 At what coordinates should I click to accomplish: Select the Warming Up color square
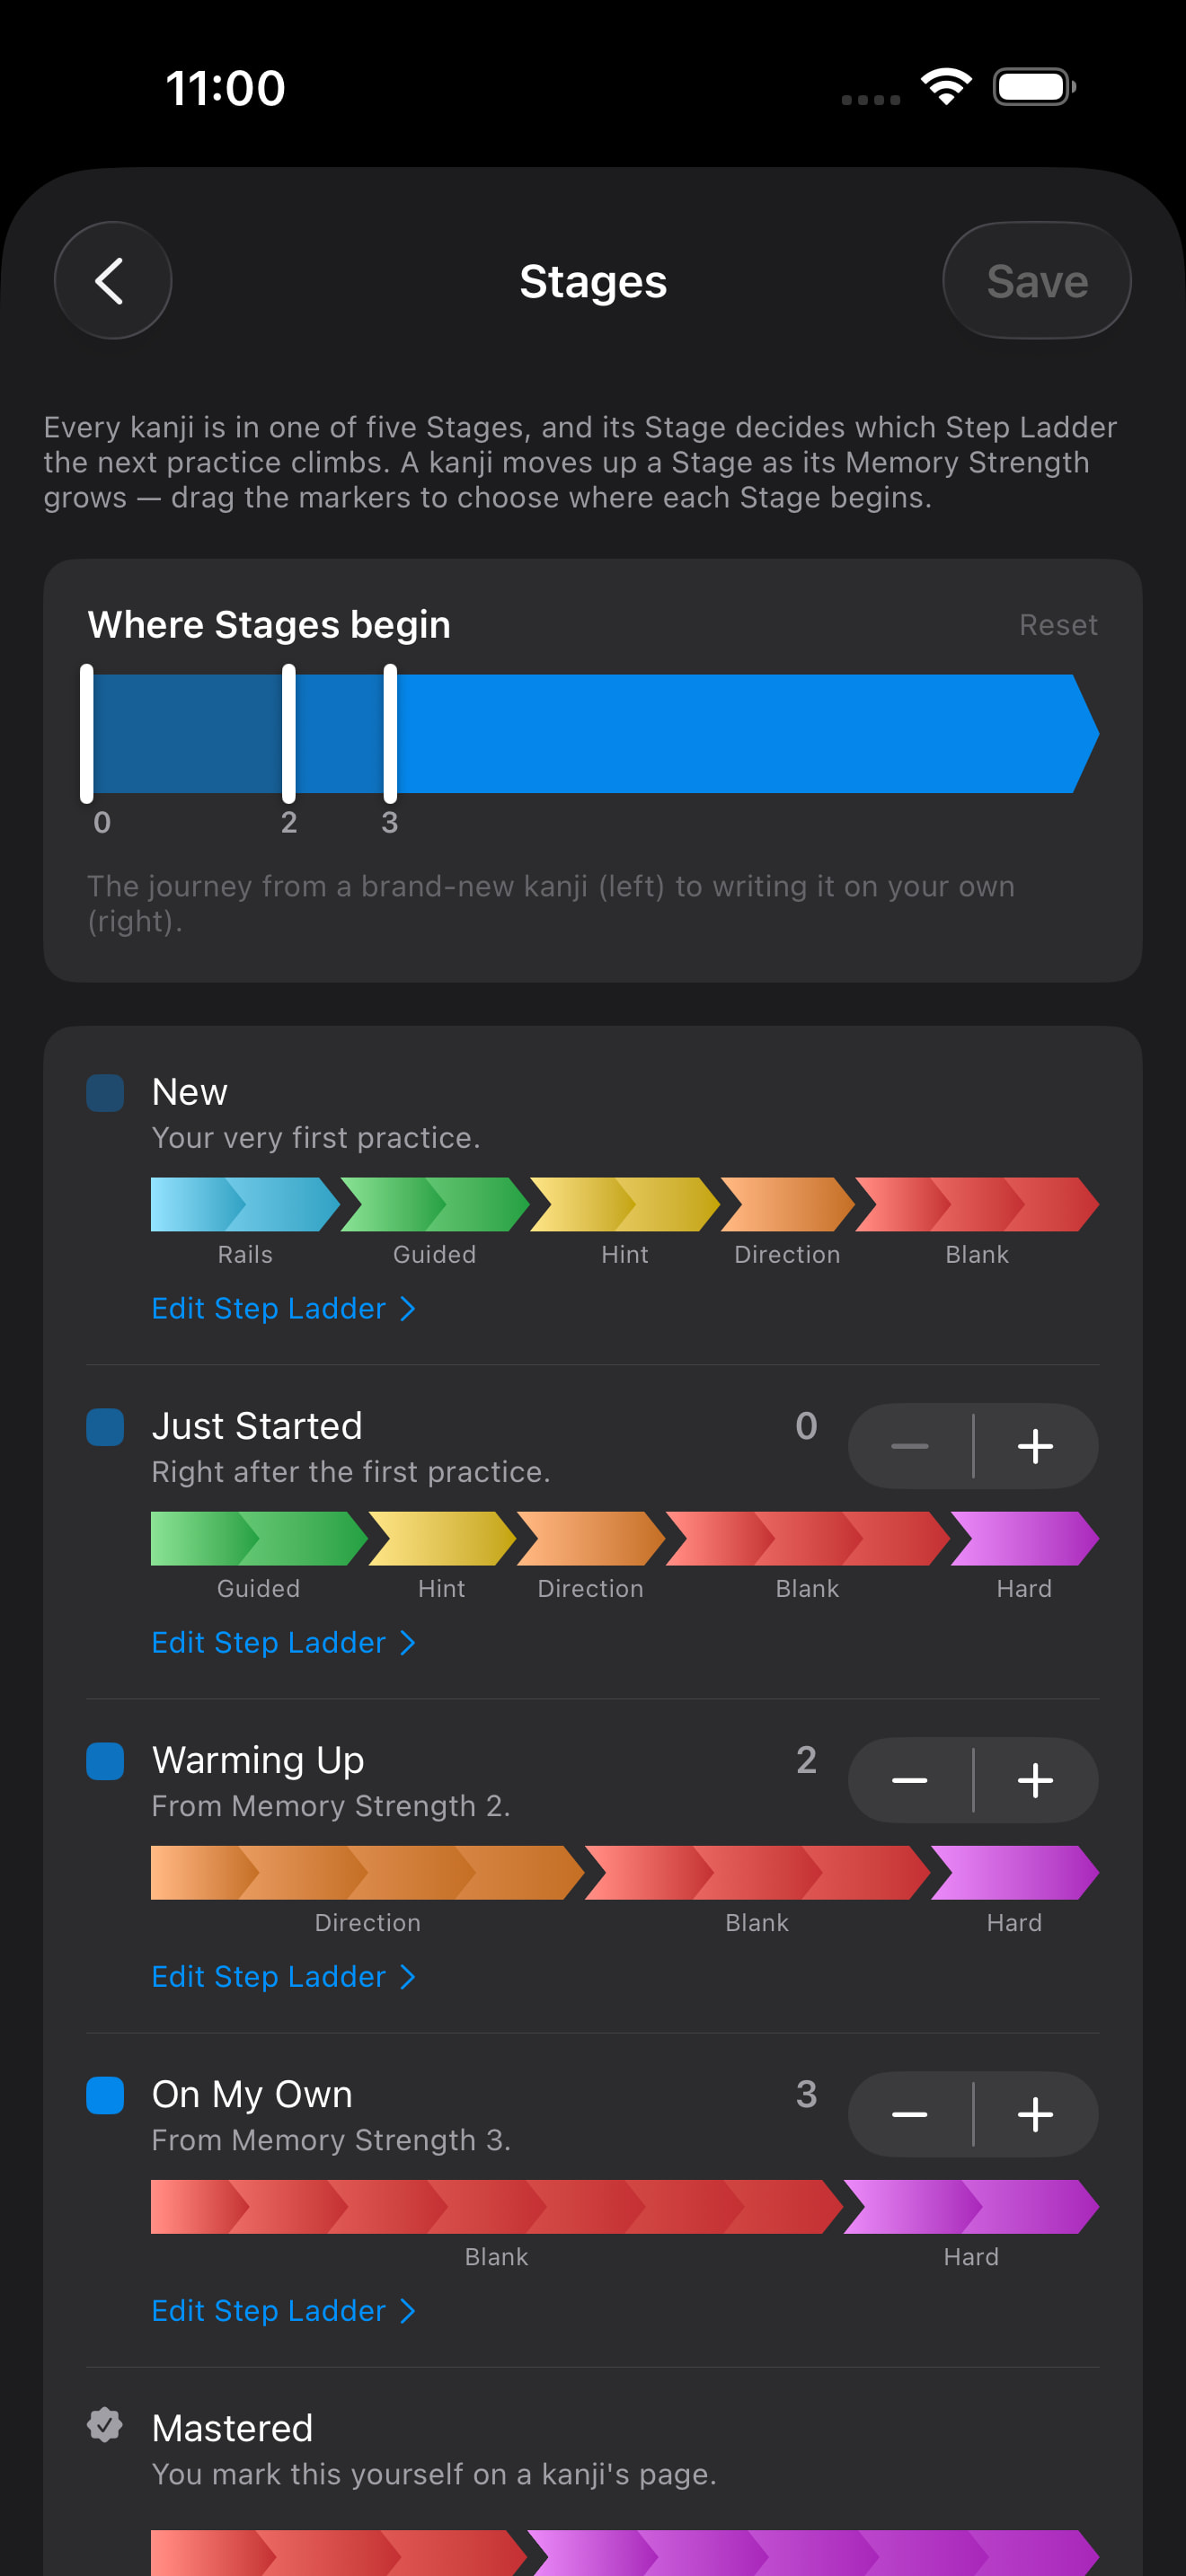tap(105, 1761)
